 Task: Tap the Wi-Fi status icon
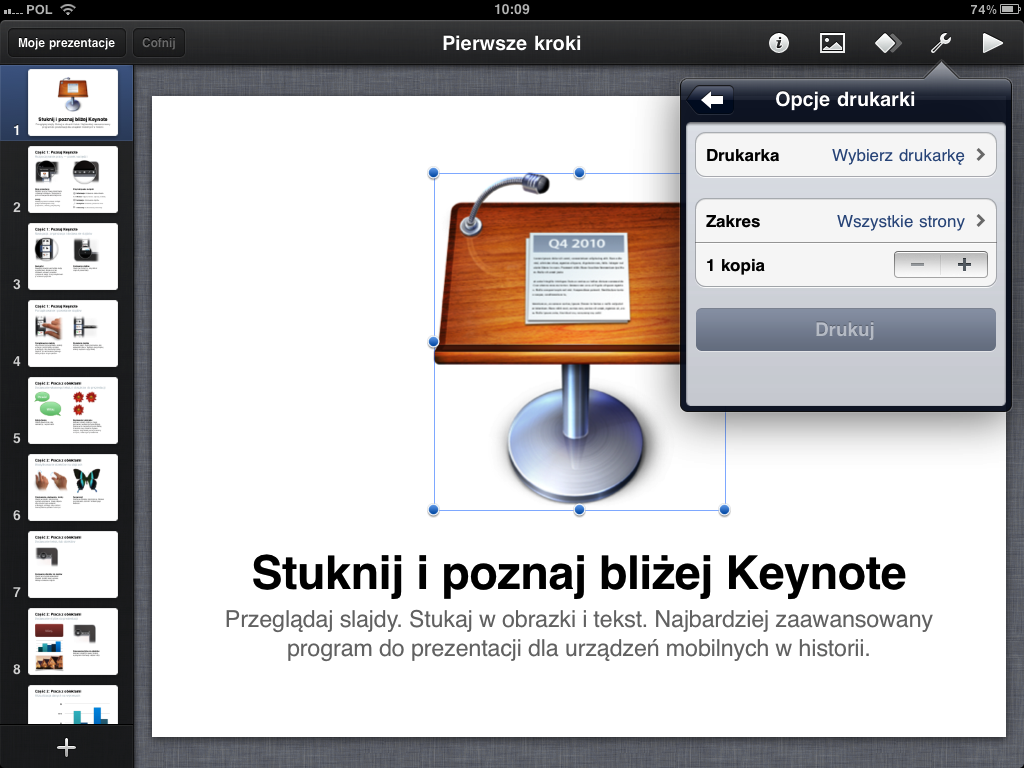tap(67, 9)
